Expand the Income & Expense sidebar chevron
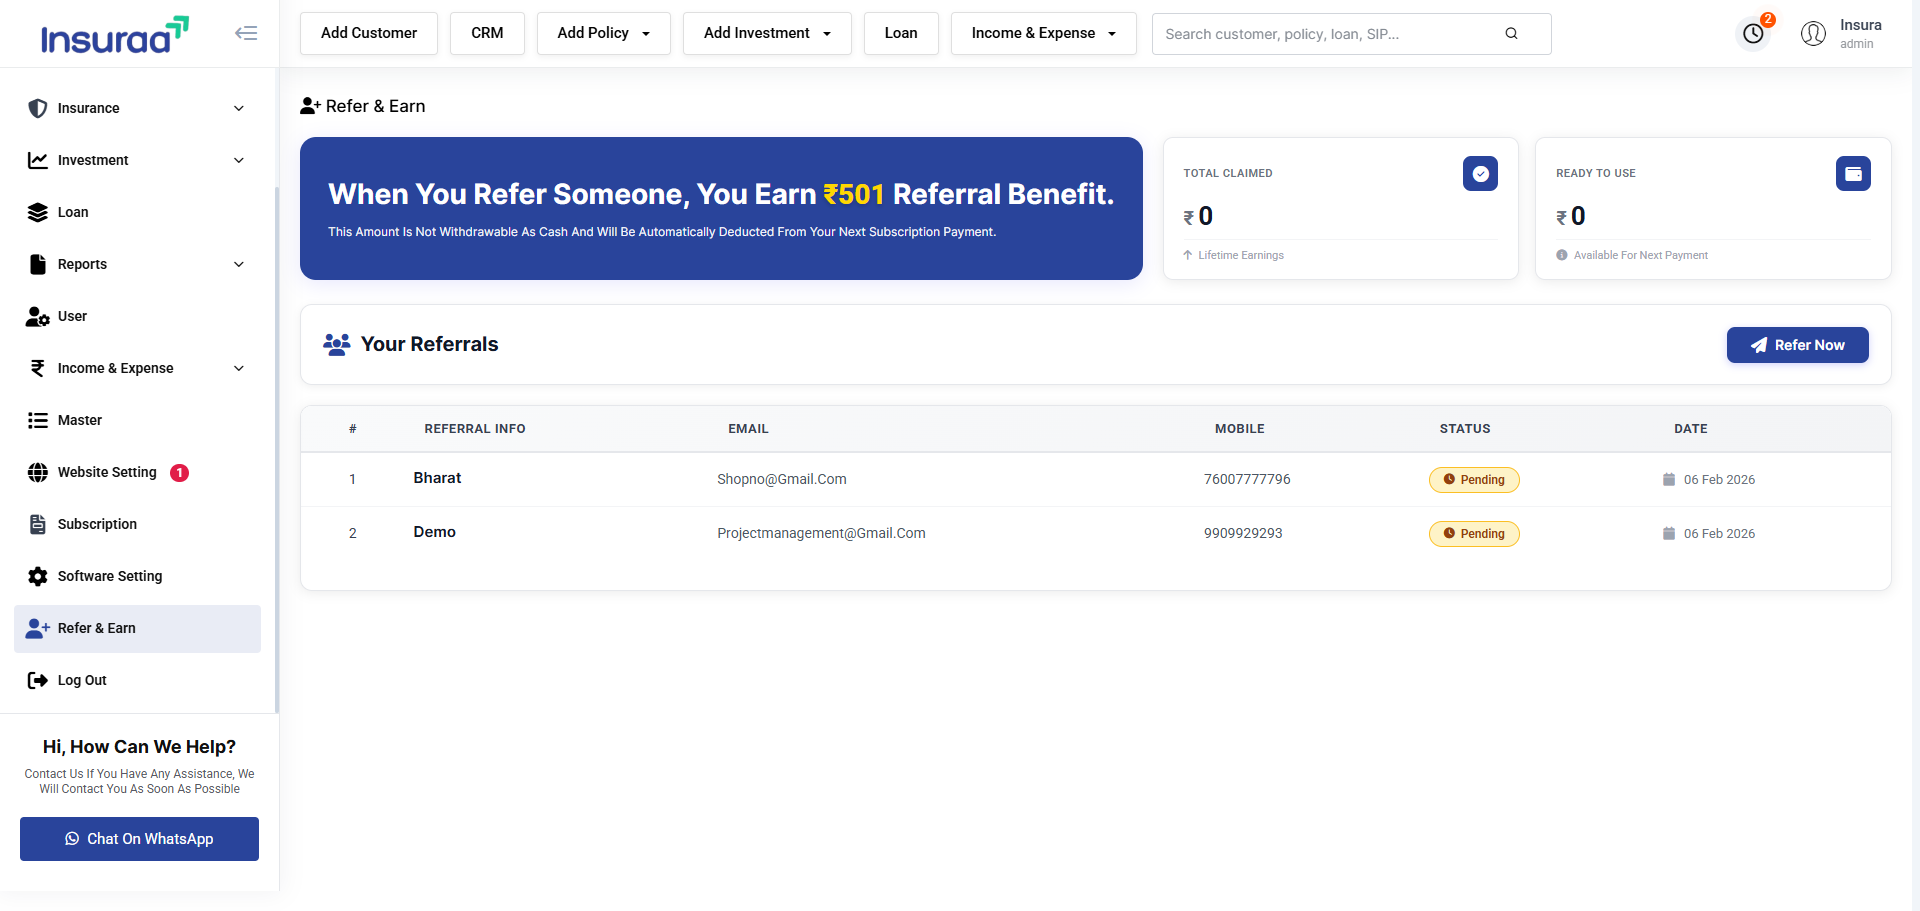The image size is (1920, 911). pos(239,368)
